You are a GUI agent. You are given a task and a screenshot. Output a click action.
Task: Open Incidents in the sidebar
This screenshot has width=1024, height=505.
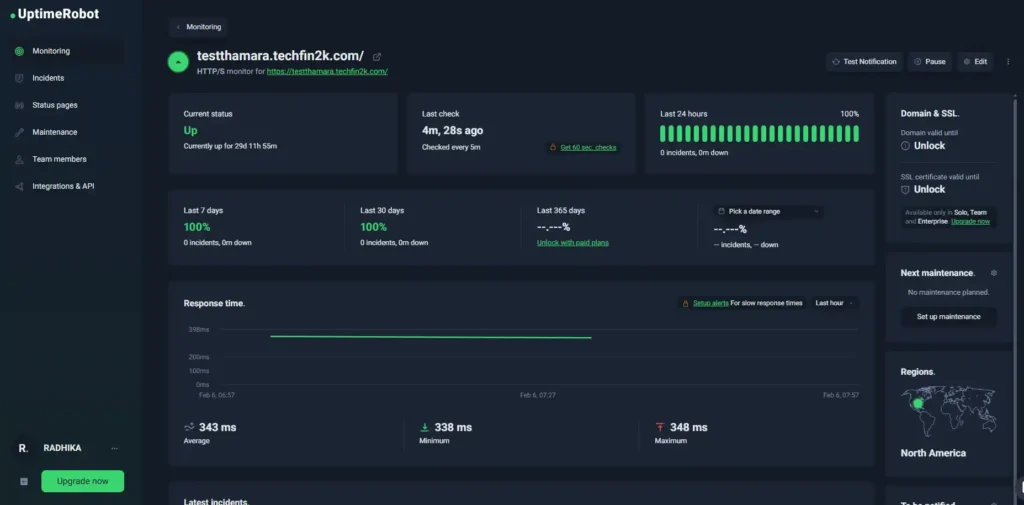pyautogui.click(x=66, y=78)
